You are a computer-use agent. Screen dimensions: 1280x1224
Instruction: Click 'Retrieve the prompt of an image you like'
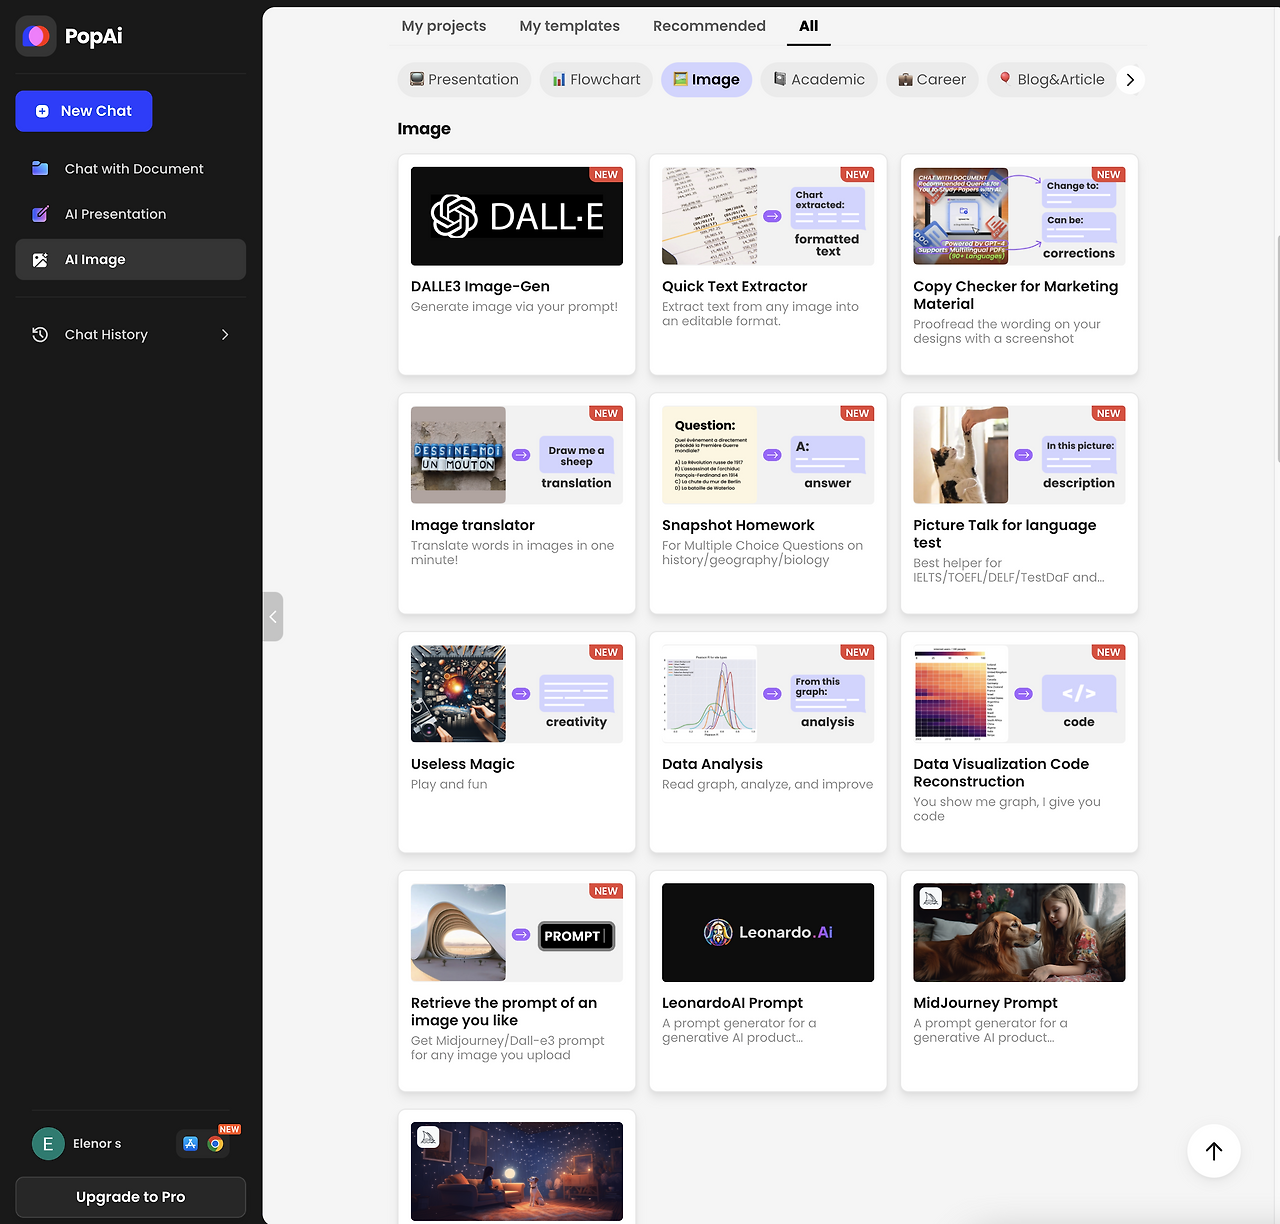pyautogui.click(x=504, y=1012)
